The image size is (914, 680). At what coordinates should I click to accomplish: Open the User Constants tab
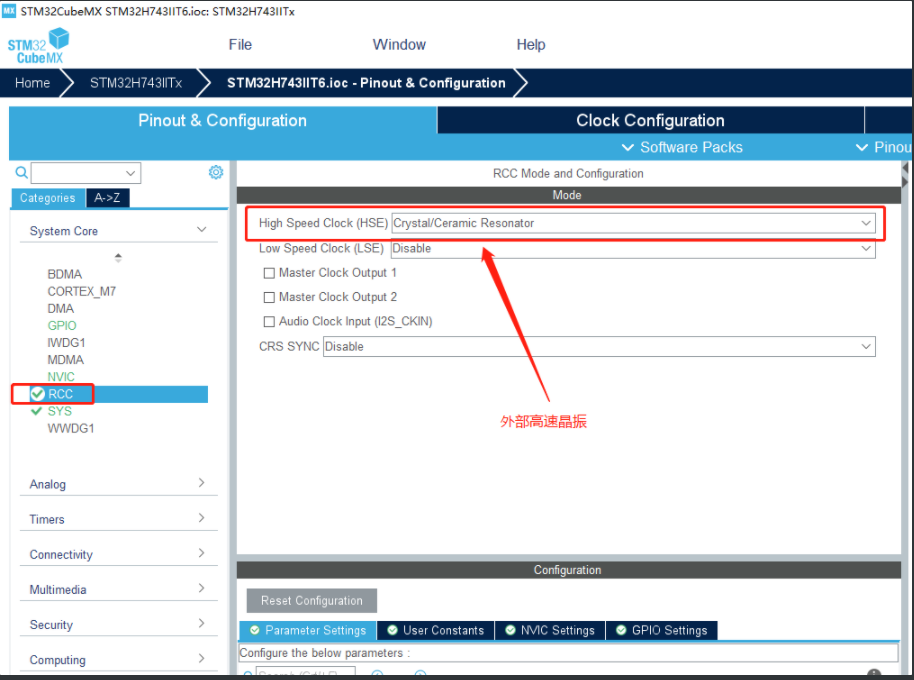(436, 630)
